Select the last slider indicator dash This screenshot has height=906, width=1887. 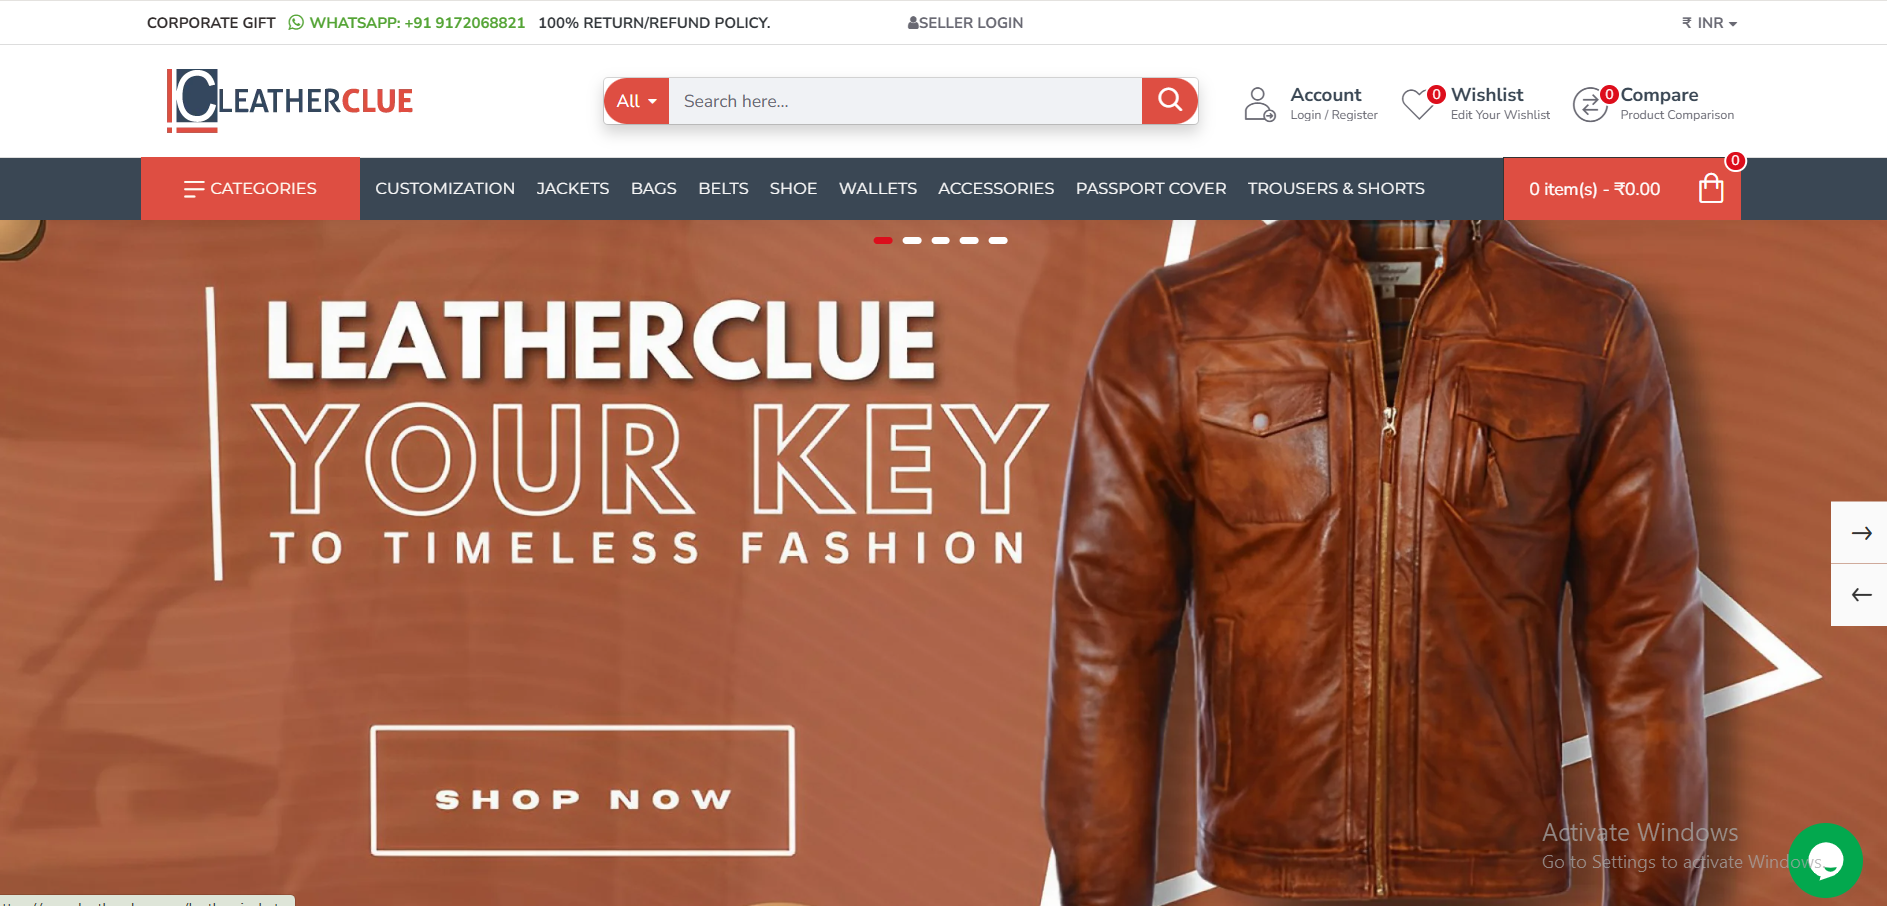998,240
